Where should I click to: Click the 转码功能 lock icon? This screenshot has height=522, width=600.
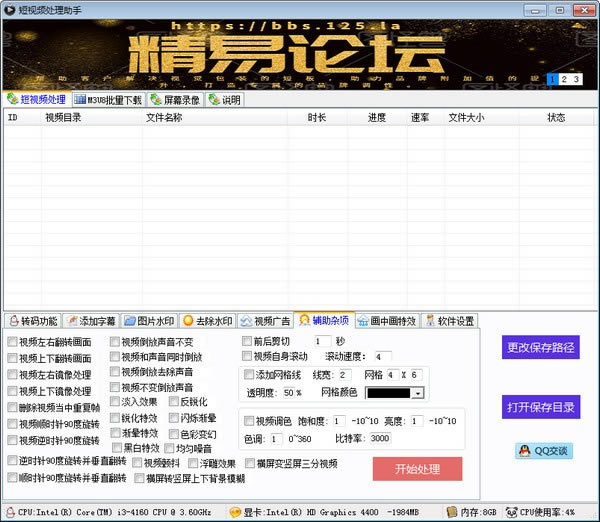pos(14,321)
